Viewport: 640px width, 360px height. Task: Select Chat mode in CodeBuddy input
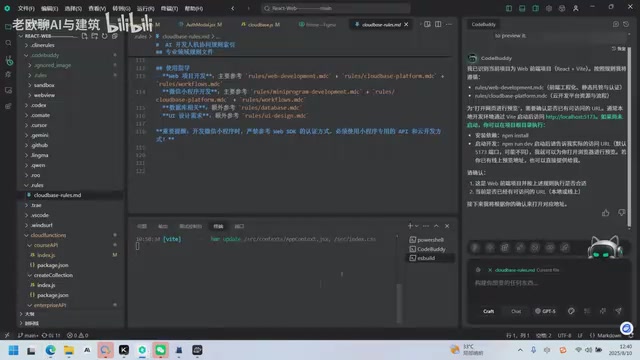tap(516, 311)
